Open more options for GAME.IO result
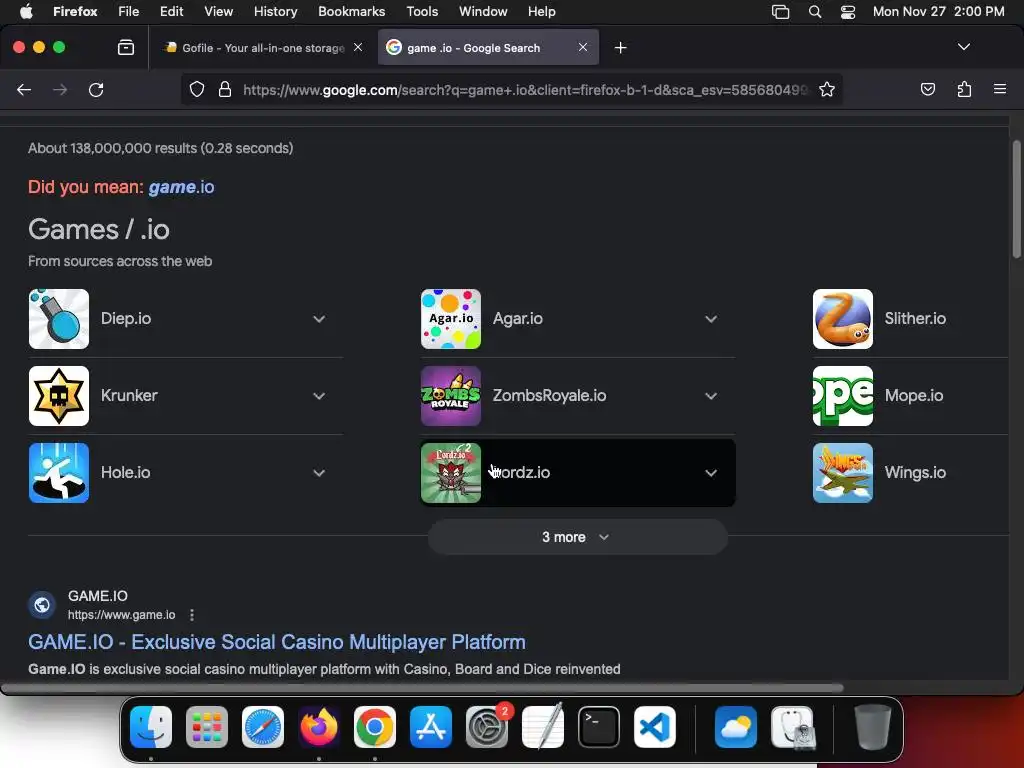Image resolution: width=1024 pixels, height=768 pixels. click(x=191, y=615)
